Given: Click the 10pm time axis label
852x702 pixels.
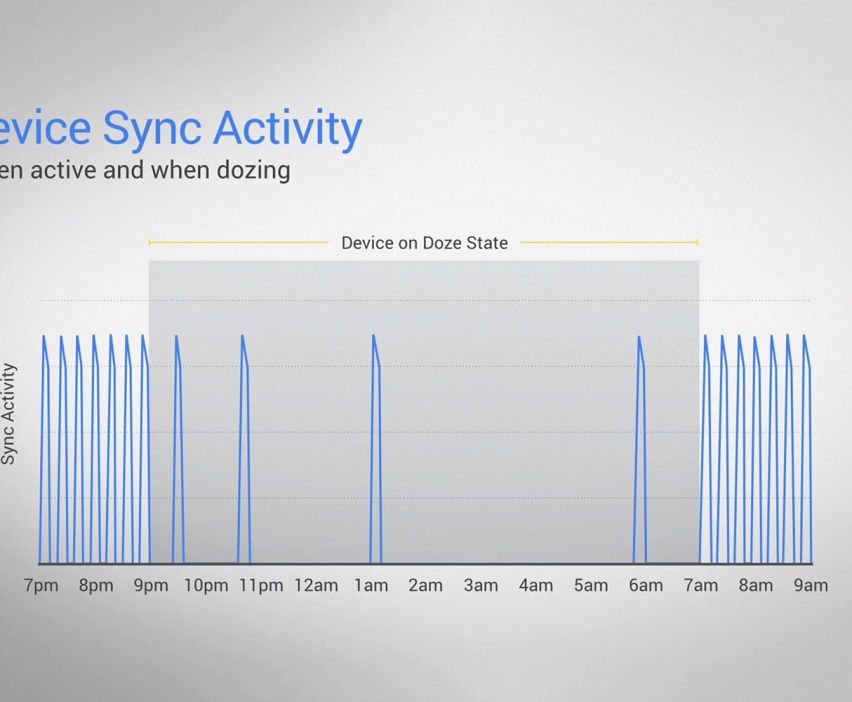Looking at the screenshot, I should pos(206,585).
